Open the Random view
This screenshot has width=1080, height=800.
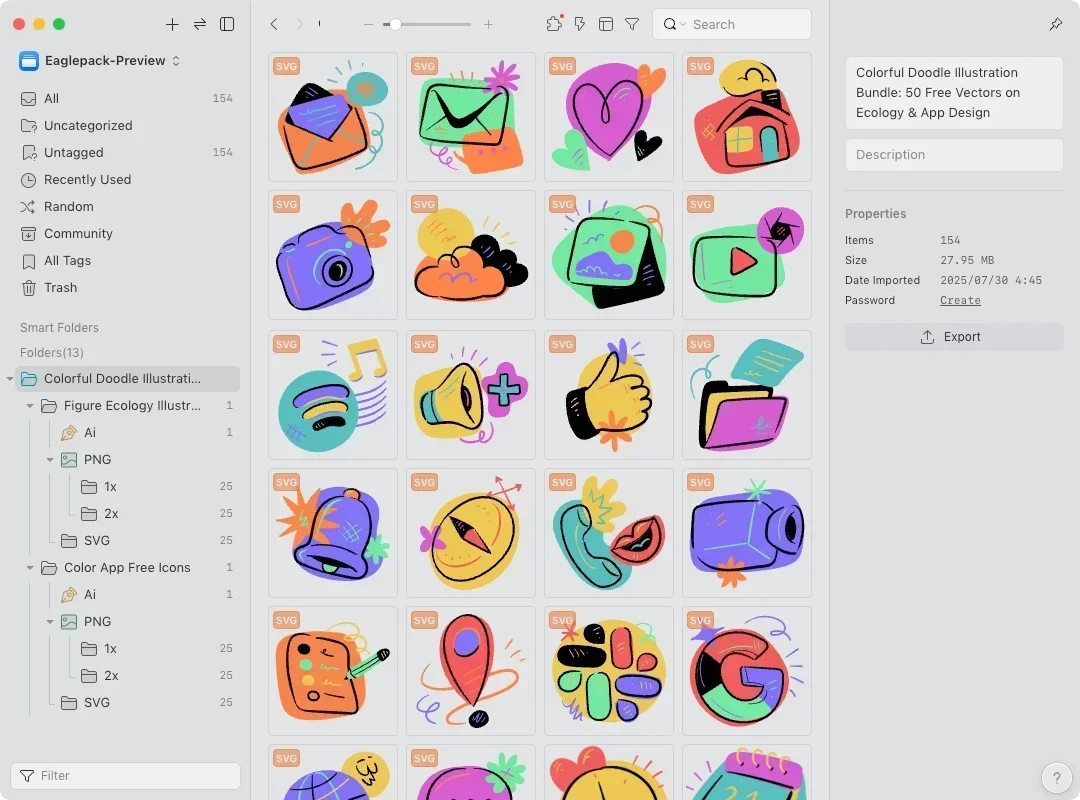(x=127, y=207)
